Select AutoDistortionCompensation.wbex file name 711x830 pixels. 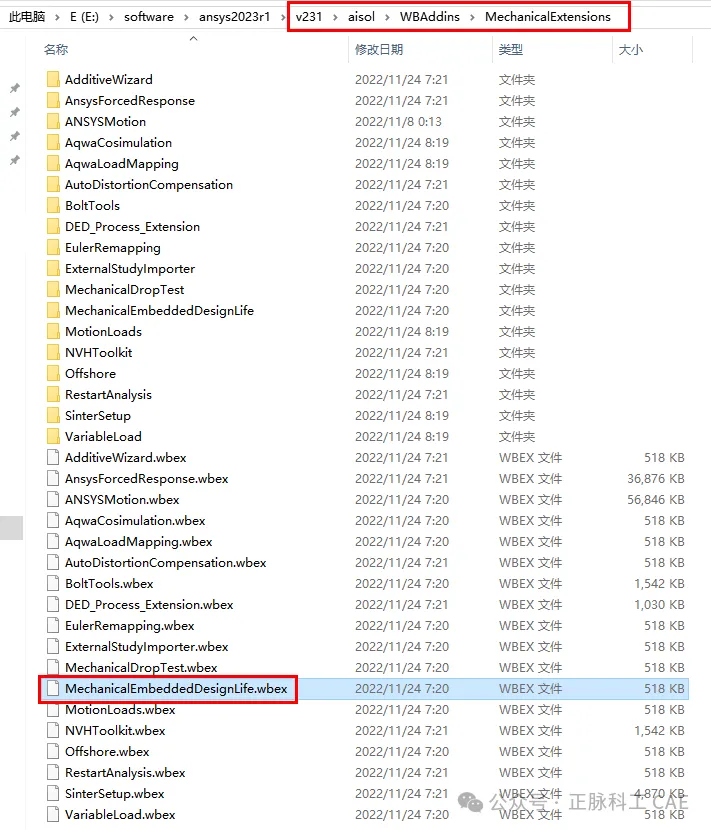tap(166, 563)
